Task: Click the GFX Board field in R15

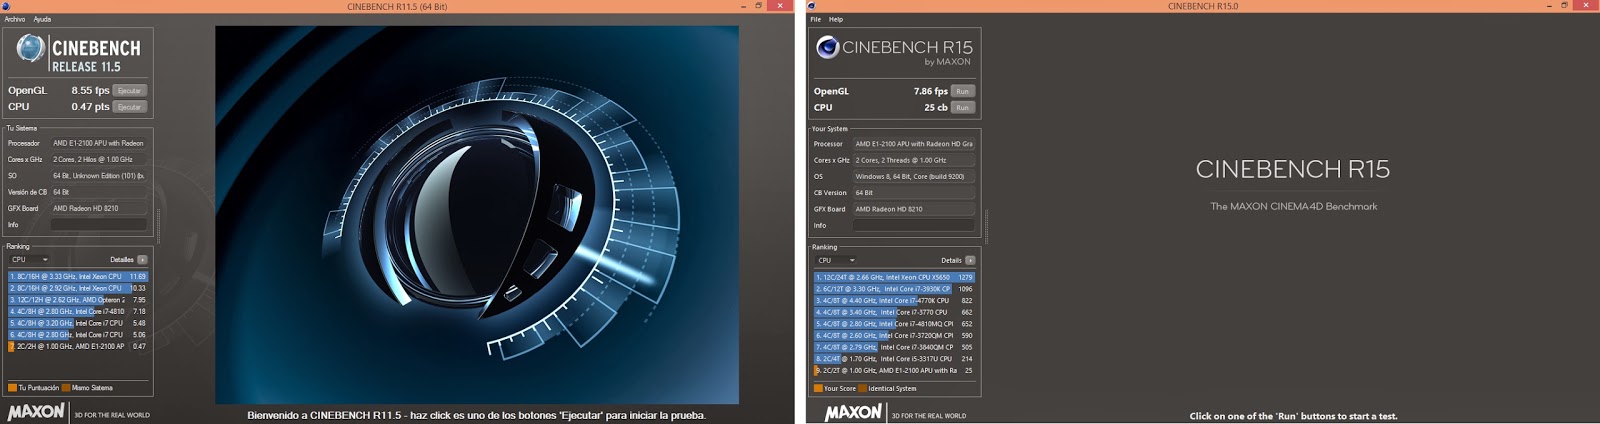Action: click(x=914, y=209)
